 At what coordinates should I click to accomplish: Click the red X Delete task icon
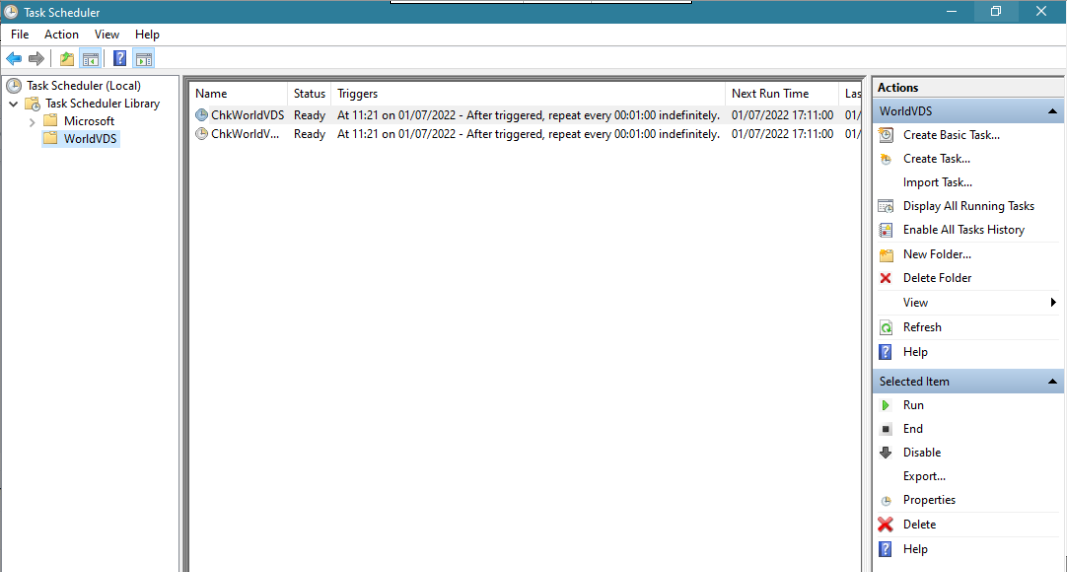pyautogui.click(x=885, y=524)
